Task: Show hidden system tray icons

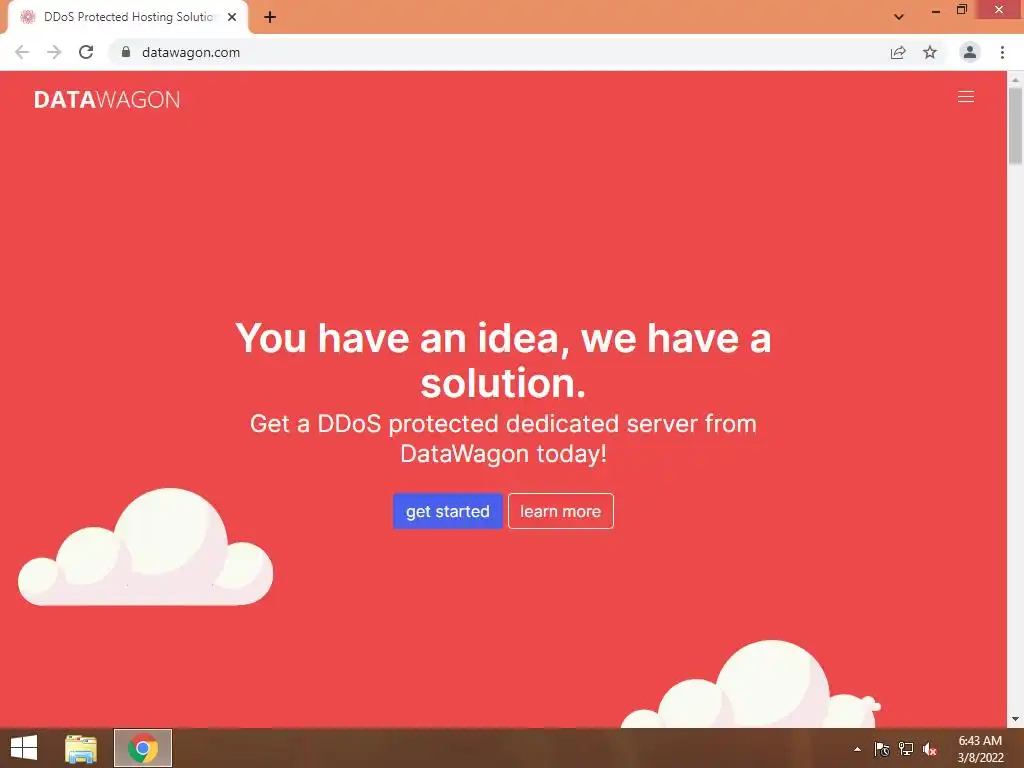Action: (x=857, y=749)
